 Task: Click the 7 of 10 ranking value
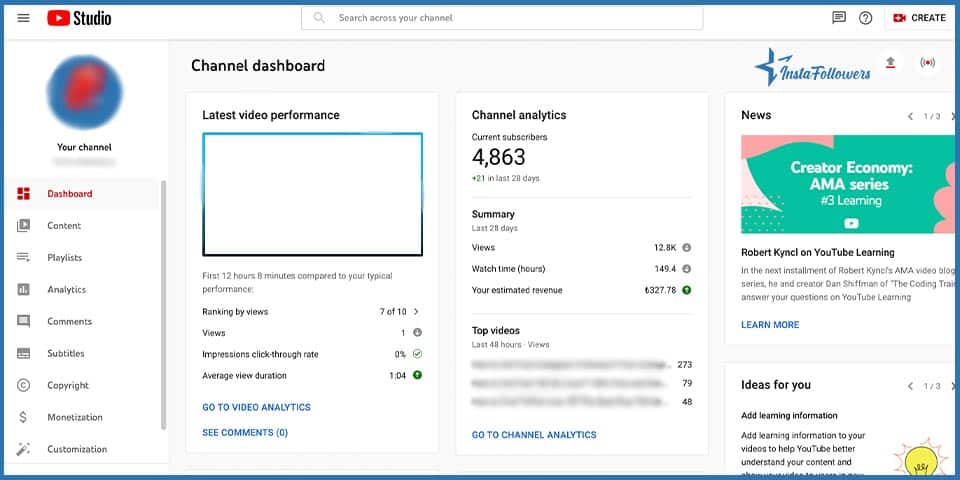pos(393,312)
